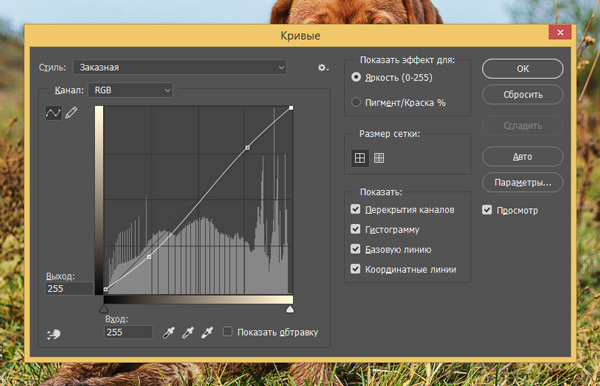600x386 pixels.
Task: Select the Пигмент/Краска % radio option
Action: point(356,102)
